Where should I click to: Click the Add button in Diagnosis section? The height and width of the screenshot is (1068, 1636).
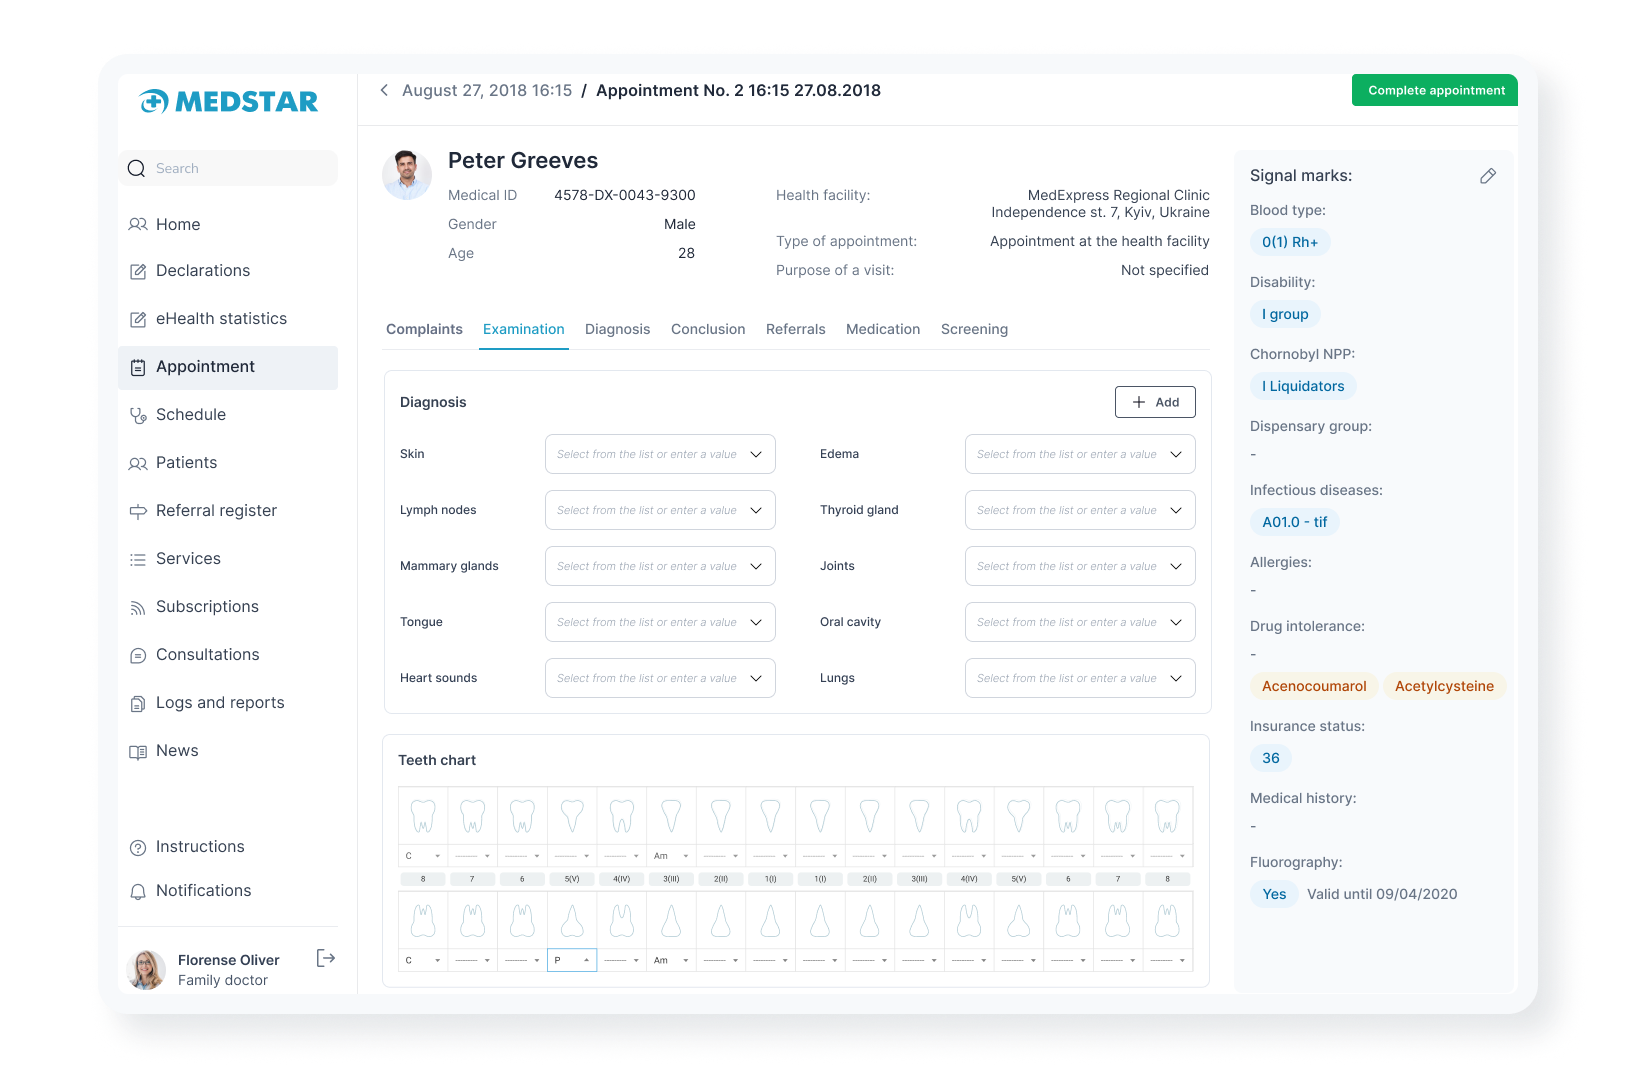tap(1155, 402)
